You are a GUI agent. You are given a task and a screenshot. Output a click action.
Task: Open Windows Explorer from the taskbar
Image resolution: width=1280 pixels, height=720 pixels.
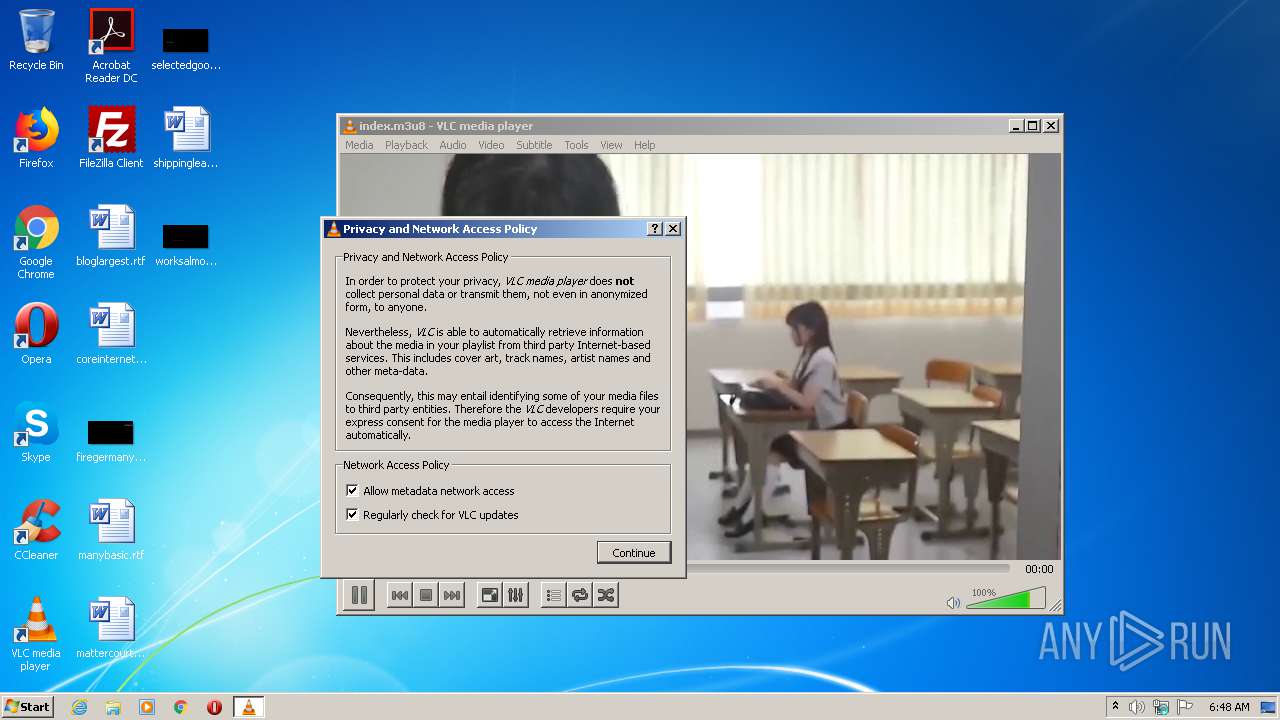(x=113, y=707)
